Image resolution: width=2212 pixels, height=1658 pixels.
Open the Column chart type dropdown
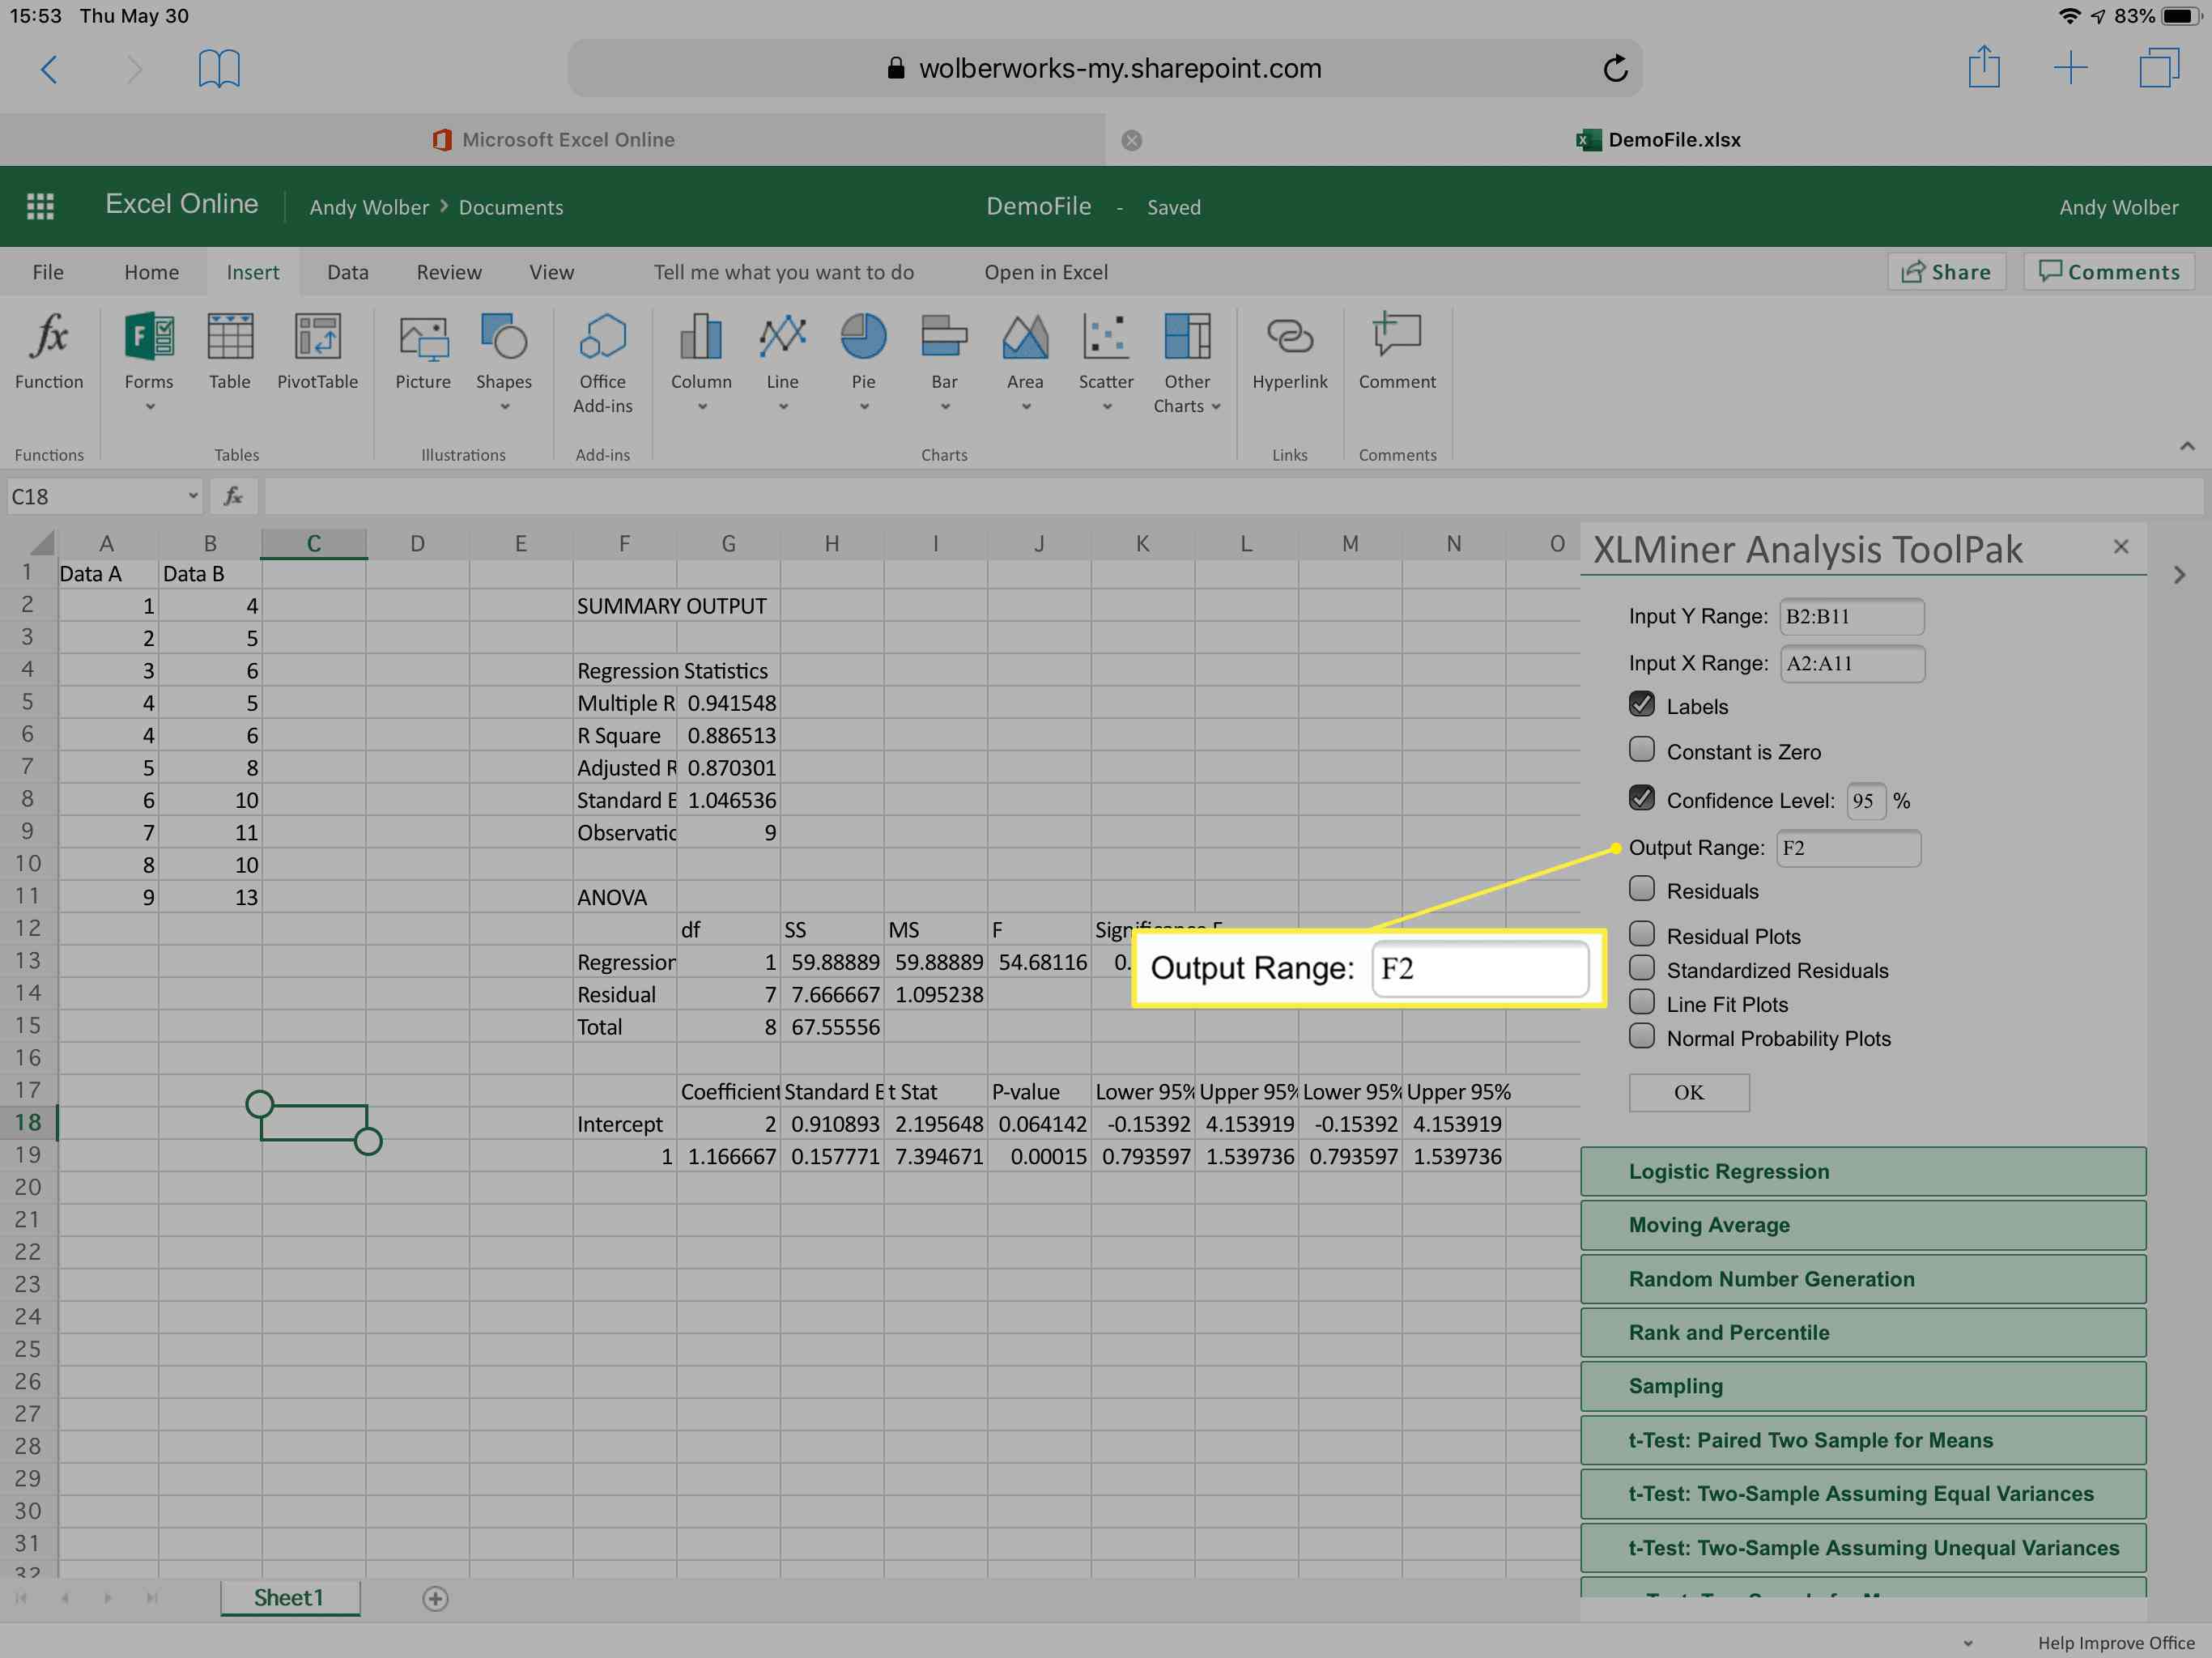click(700, 407)
